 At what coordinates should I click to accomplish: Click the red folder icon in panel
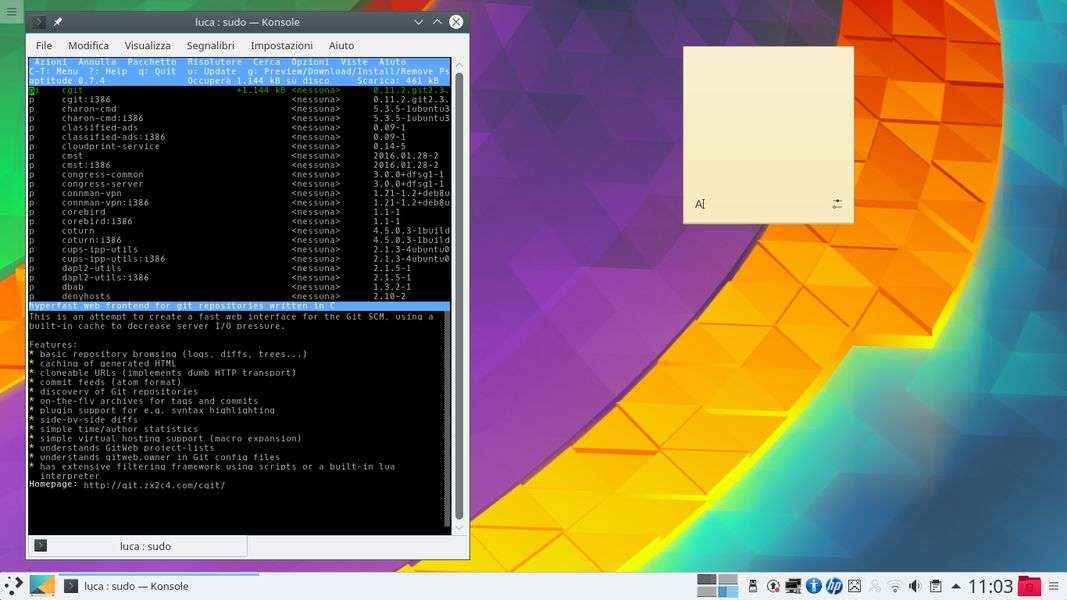1029,586
